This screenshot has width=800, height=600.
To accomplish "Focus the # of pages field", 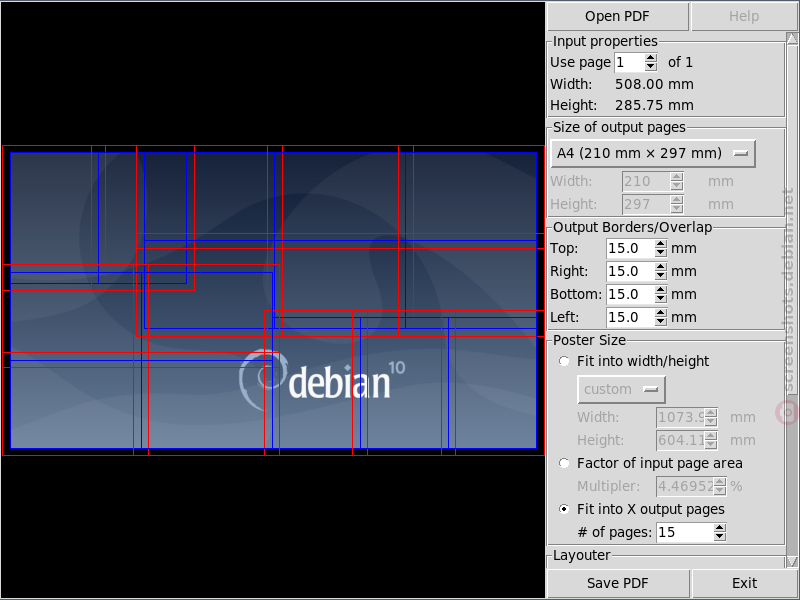I will (x=685, y=532).
